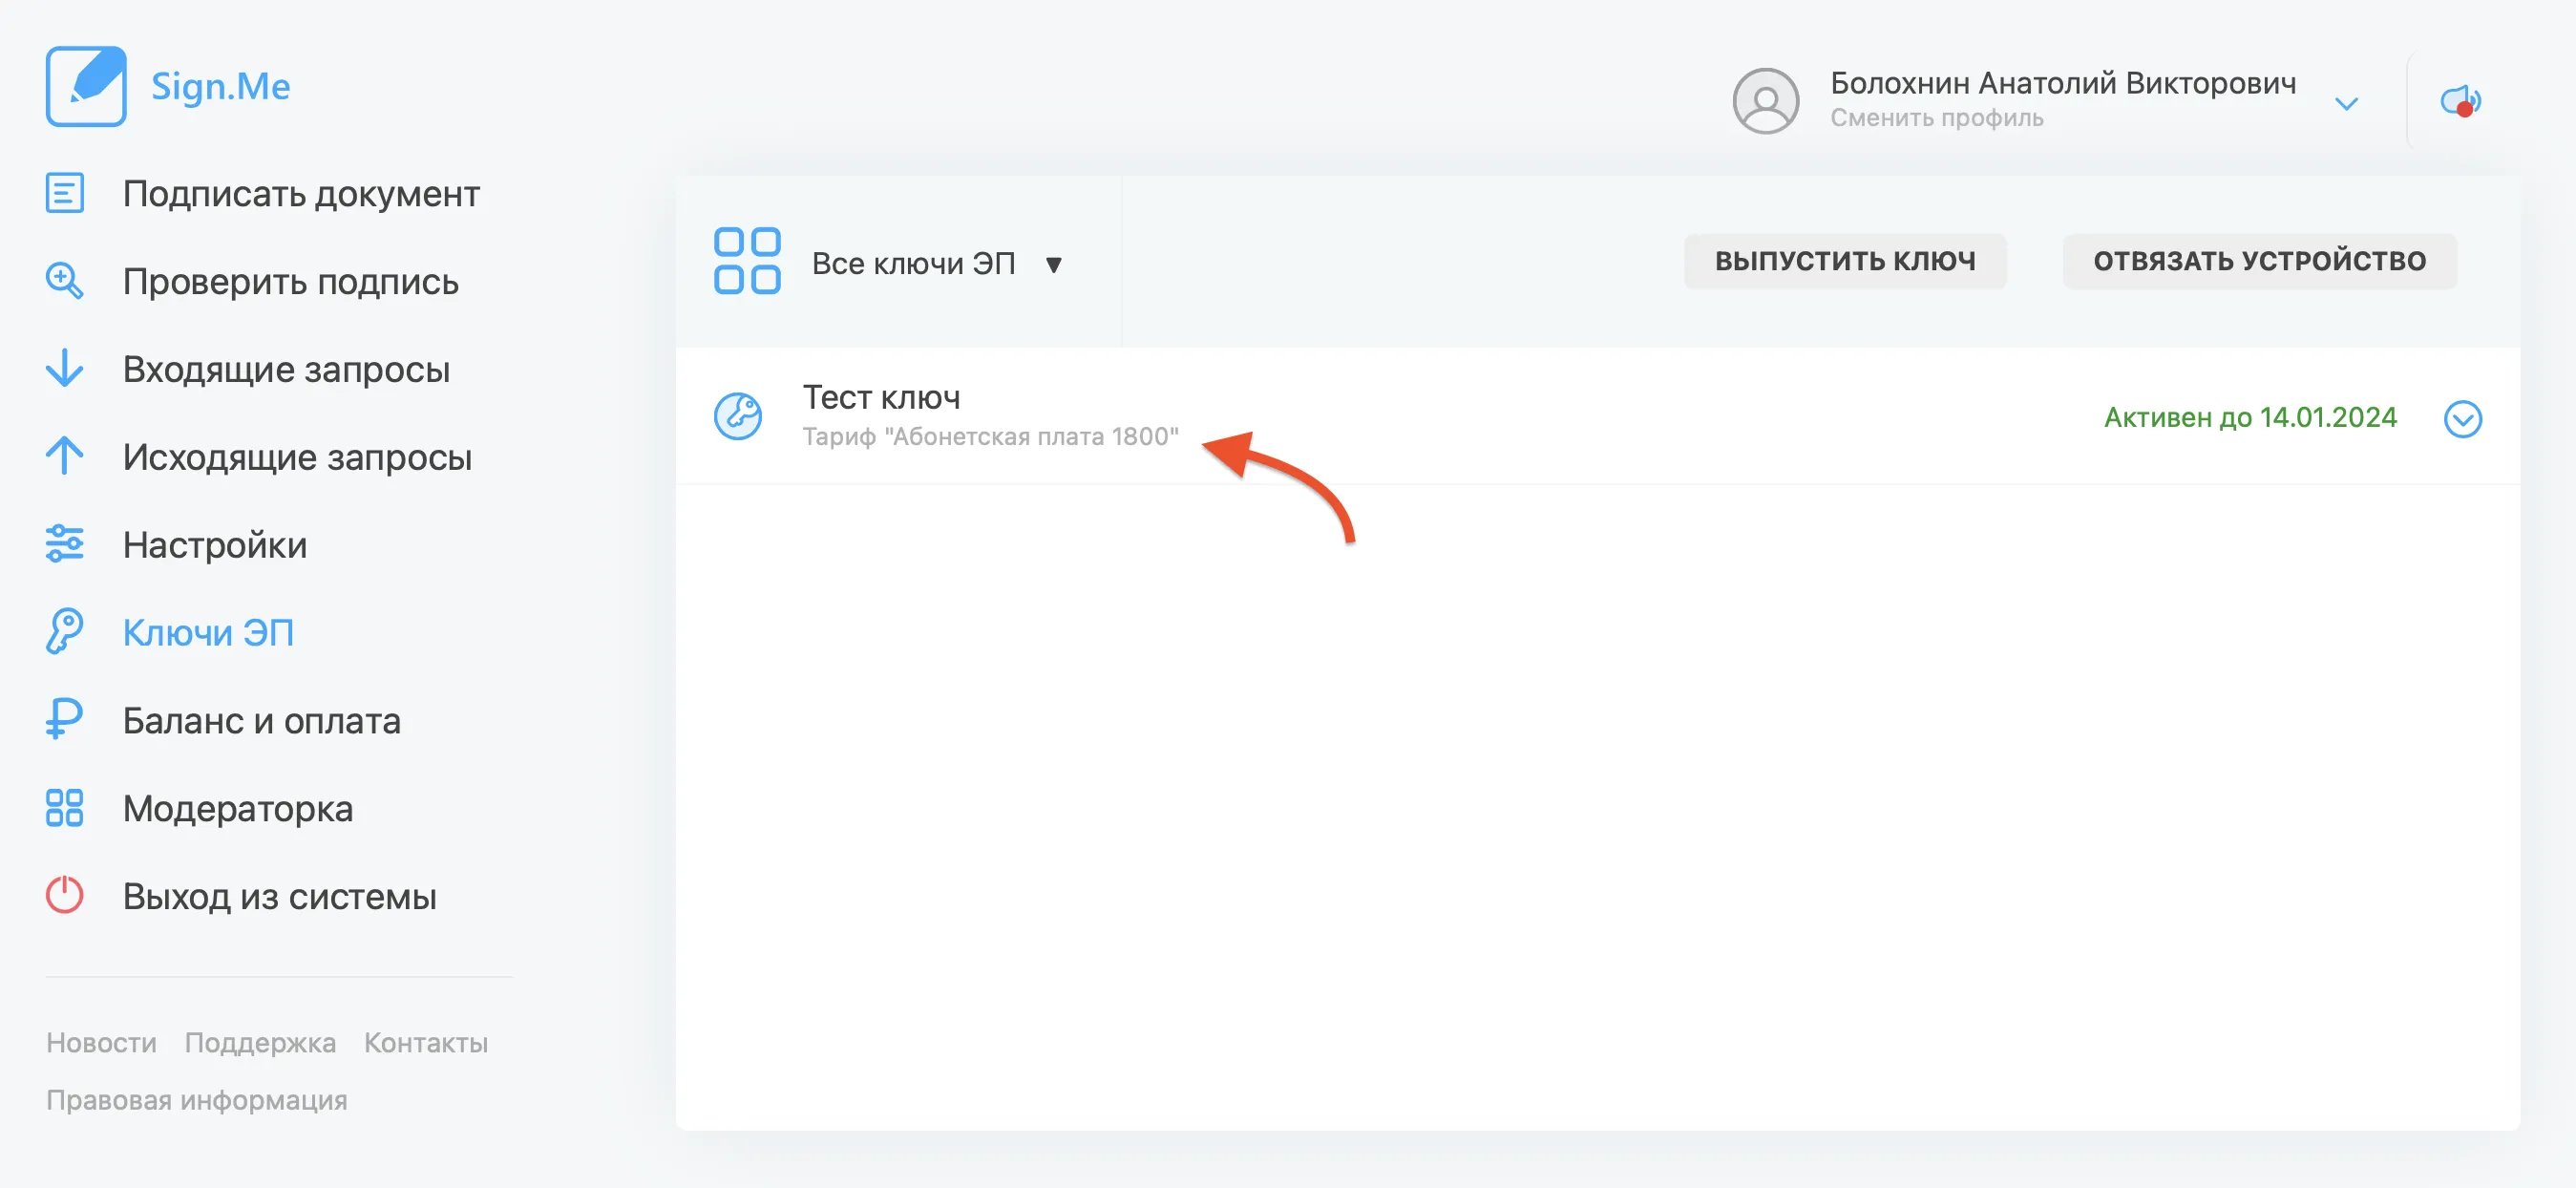Screen dimensions: 2576x1188
Task: Select the Тест ключ row title
Action: pyautogui.click(x=882, y=397)
